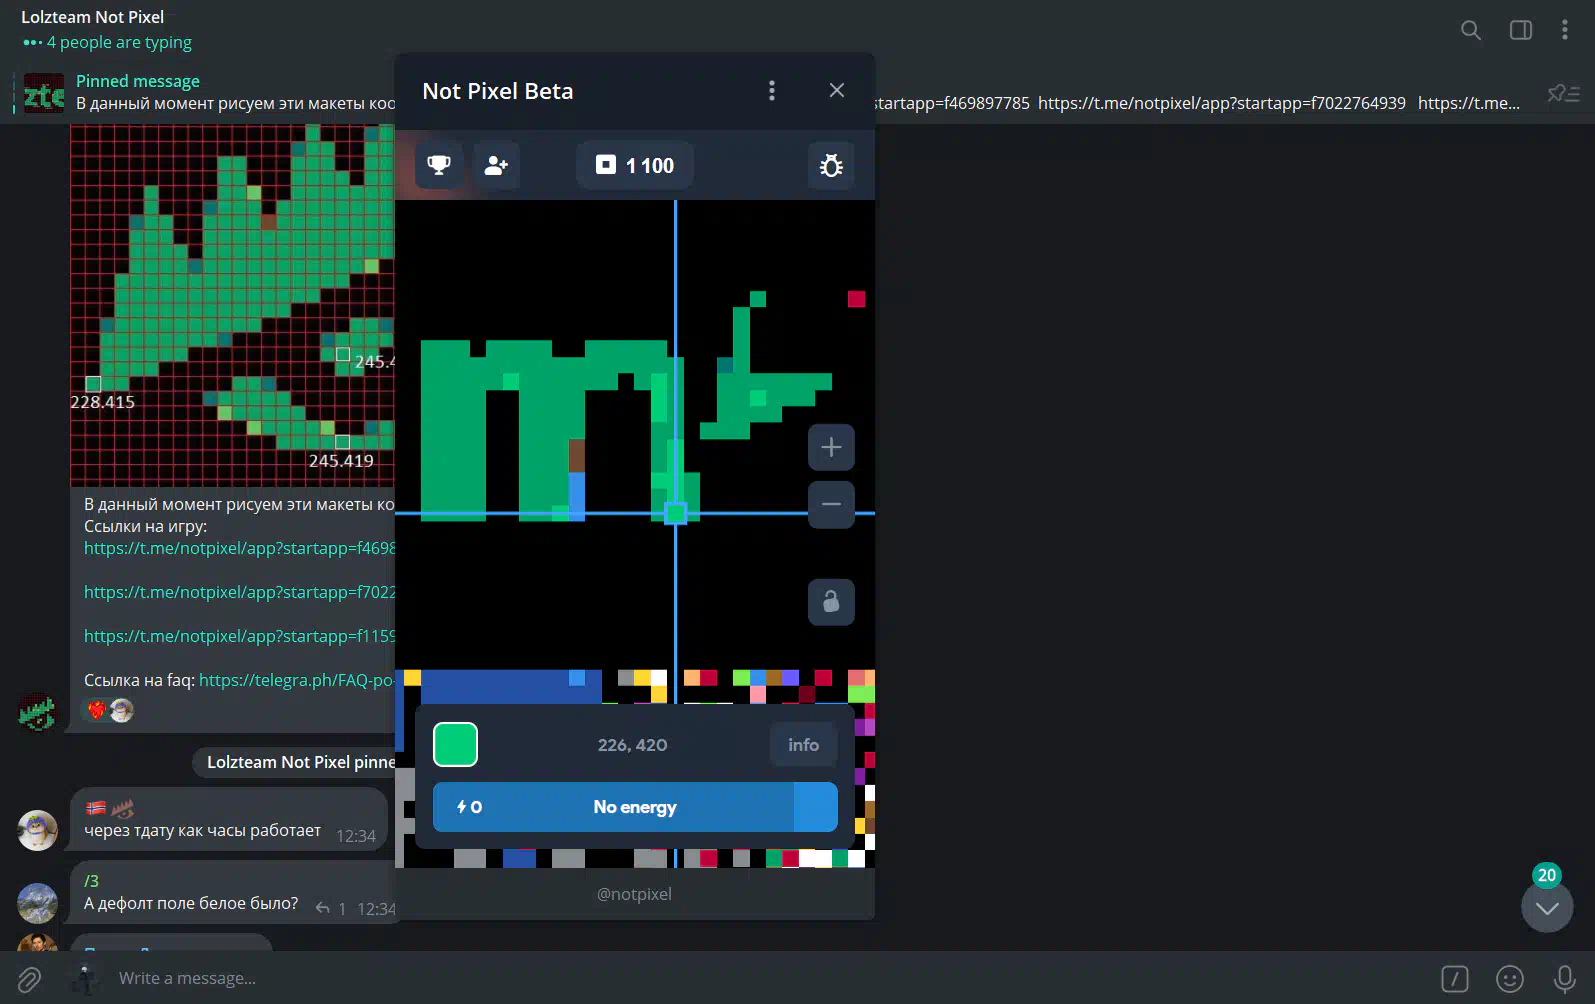Toggle the canvas lock button
This screenshot has height=1004, width=1595.
[x=831, y=602]
